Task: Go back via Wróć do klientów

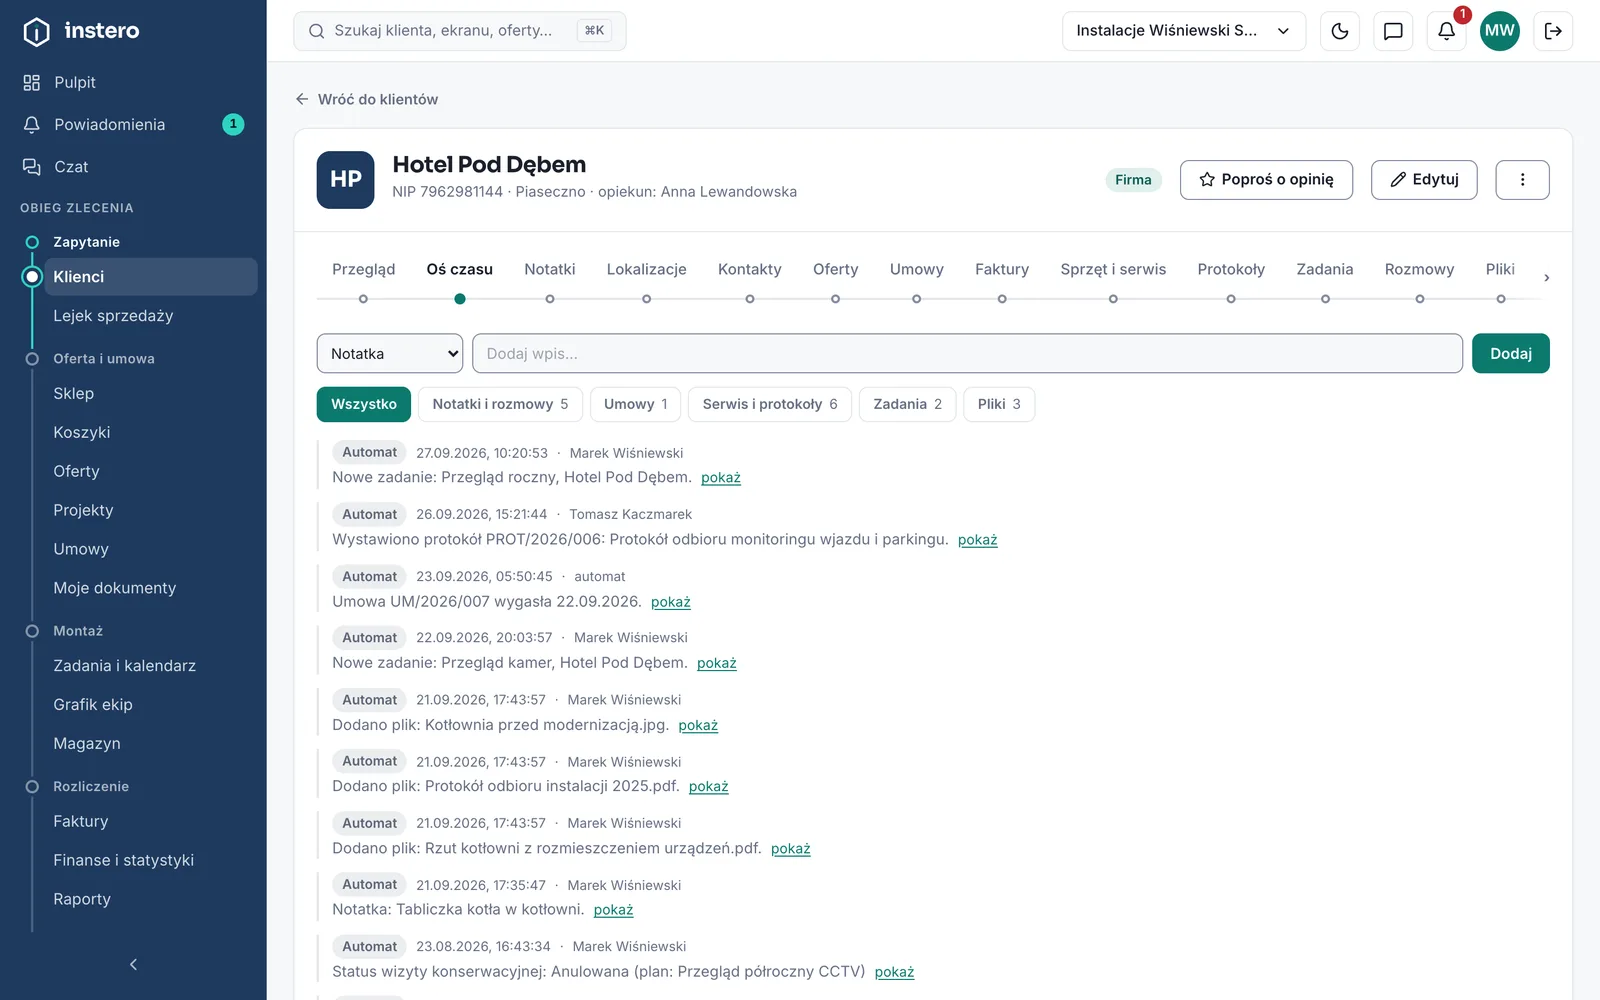Action: [x=366, y=99]
